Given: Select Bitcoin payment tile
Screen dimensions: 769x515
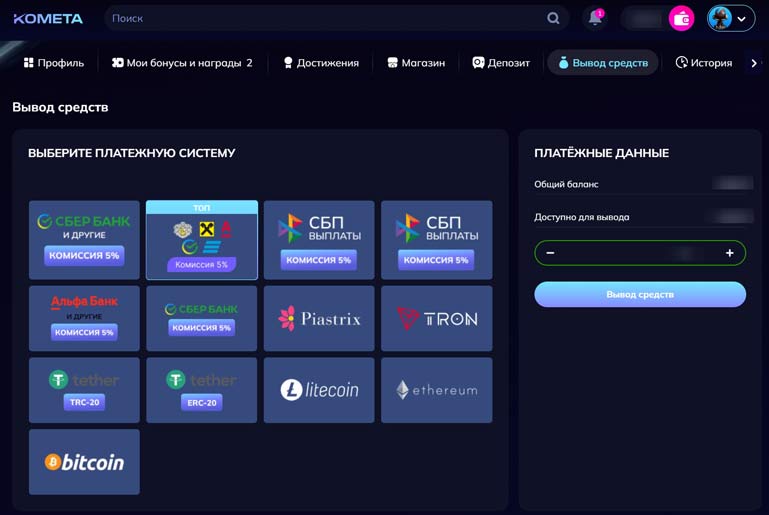Looking at the screenshot, I should [x=84, y=462].
